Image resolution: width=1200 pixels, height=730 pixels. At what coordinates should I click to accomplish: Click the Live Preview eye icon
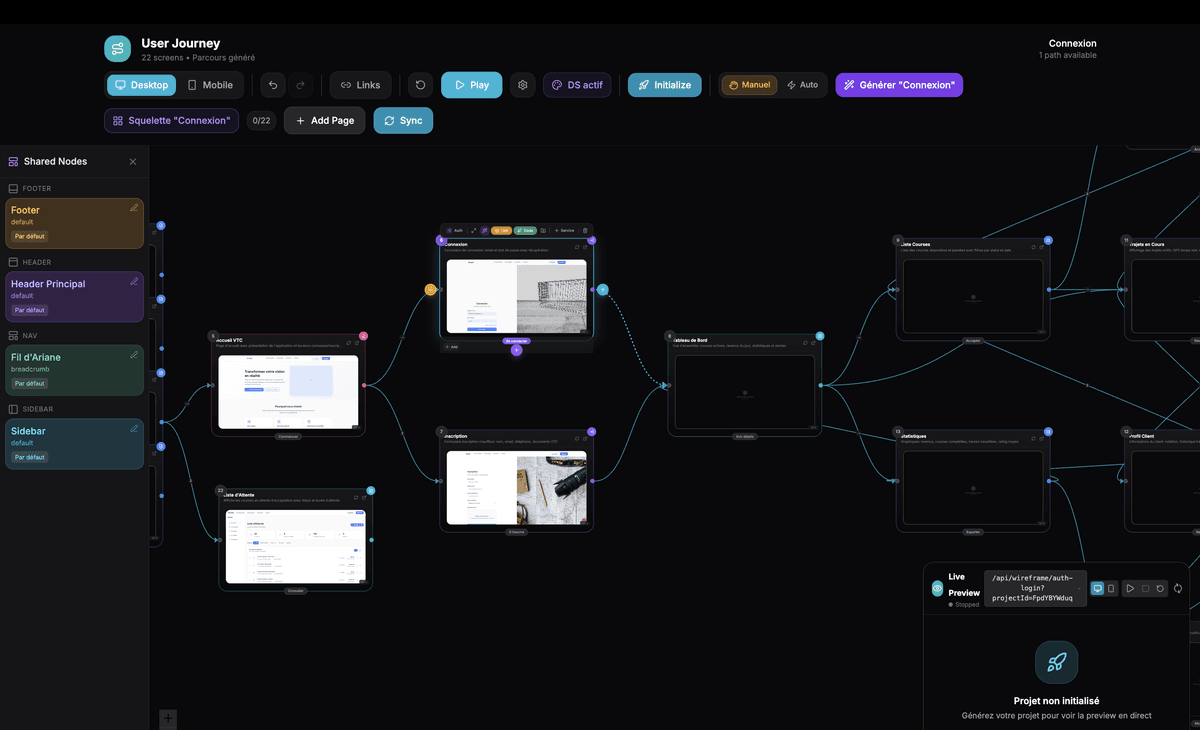[x=937, y=589]
